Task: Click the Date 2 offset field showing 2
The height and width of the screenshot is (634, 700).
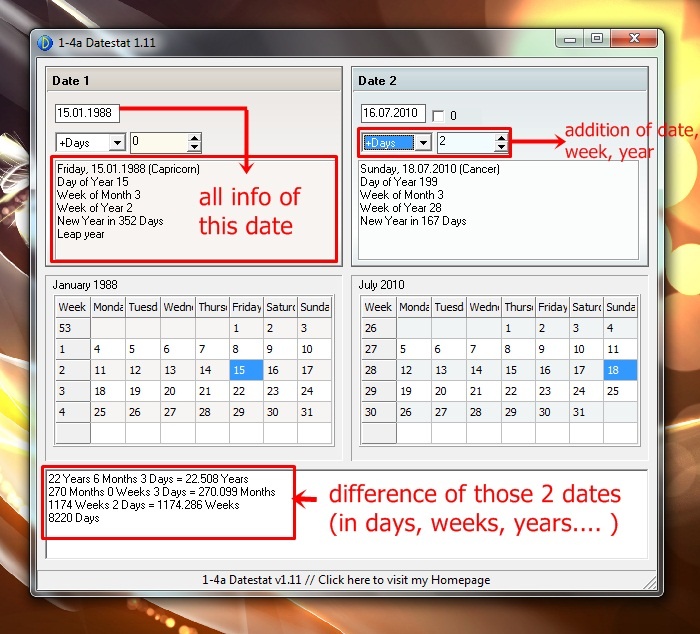Action: coord(466,142)
